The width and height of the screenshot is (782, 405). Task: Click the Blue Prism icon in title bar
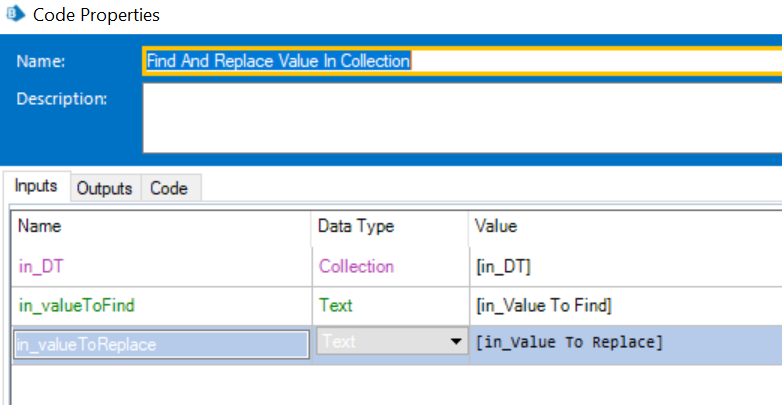(15, 15)
